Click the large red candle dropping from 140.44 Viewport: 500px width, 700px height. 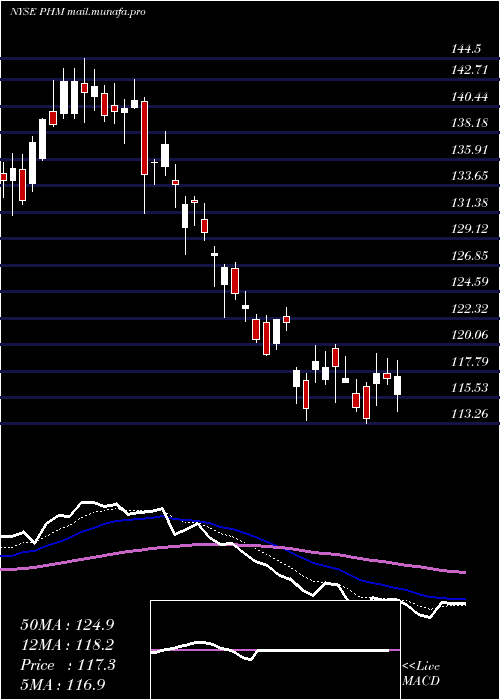(144, 138)
